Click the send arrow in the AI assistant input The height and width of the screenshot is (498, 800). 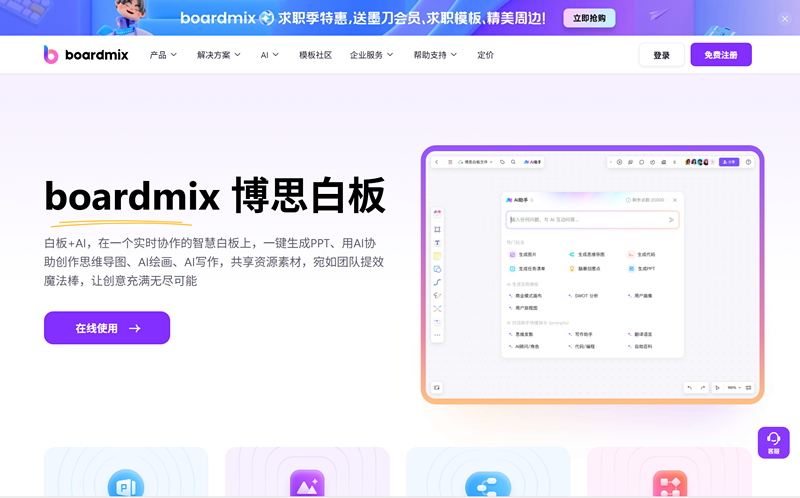[x=671, y=219]
